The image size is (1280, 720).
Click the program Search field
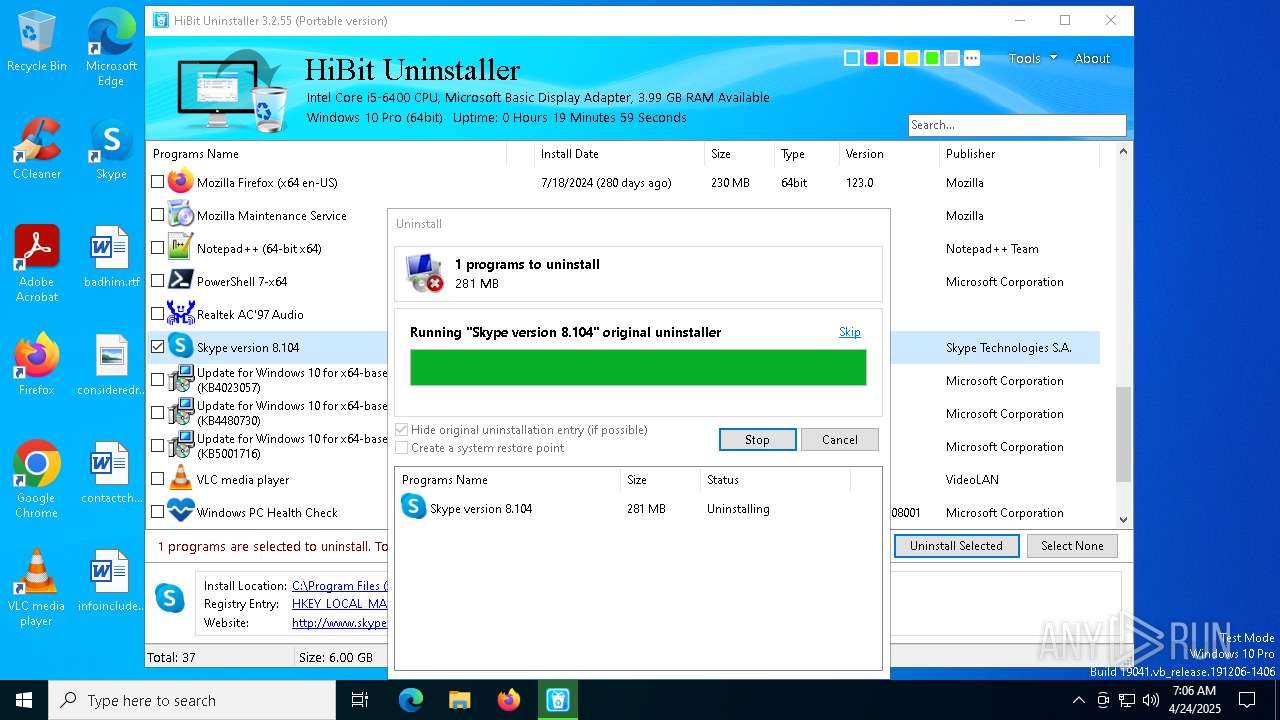point(1017,125)
